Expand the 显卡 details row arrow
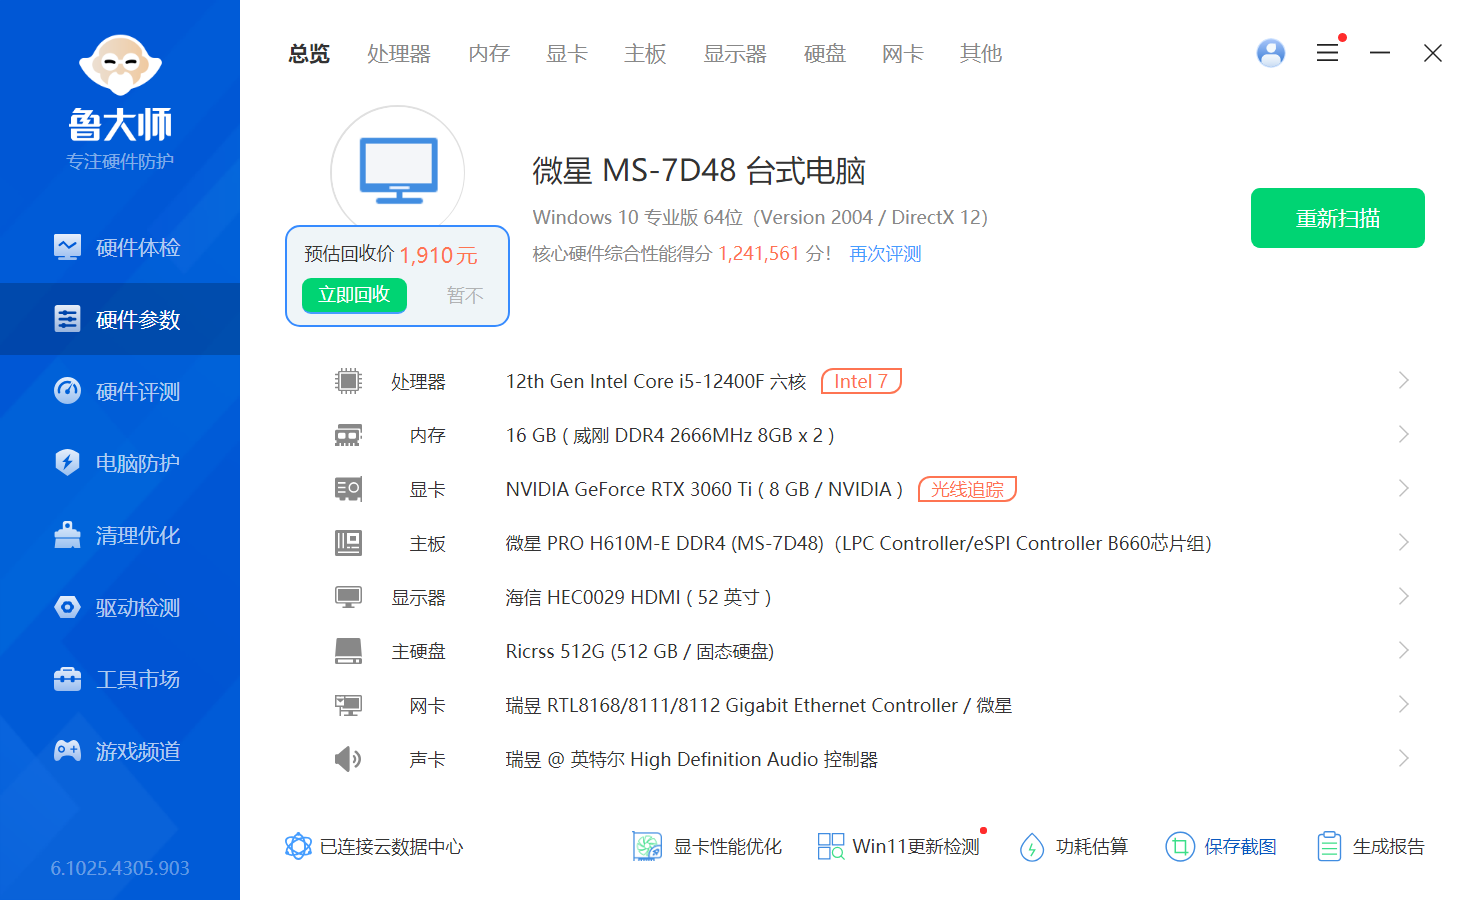This screenshot has width=1470, height=900. pyautogui.click(x=1403, y=489)
